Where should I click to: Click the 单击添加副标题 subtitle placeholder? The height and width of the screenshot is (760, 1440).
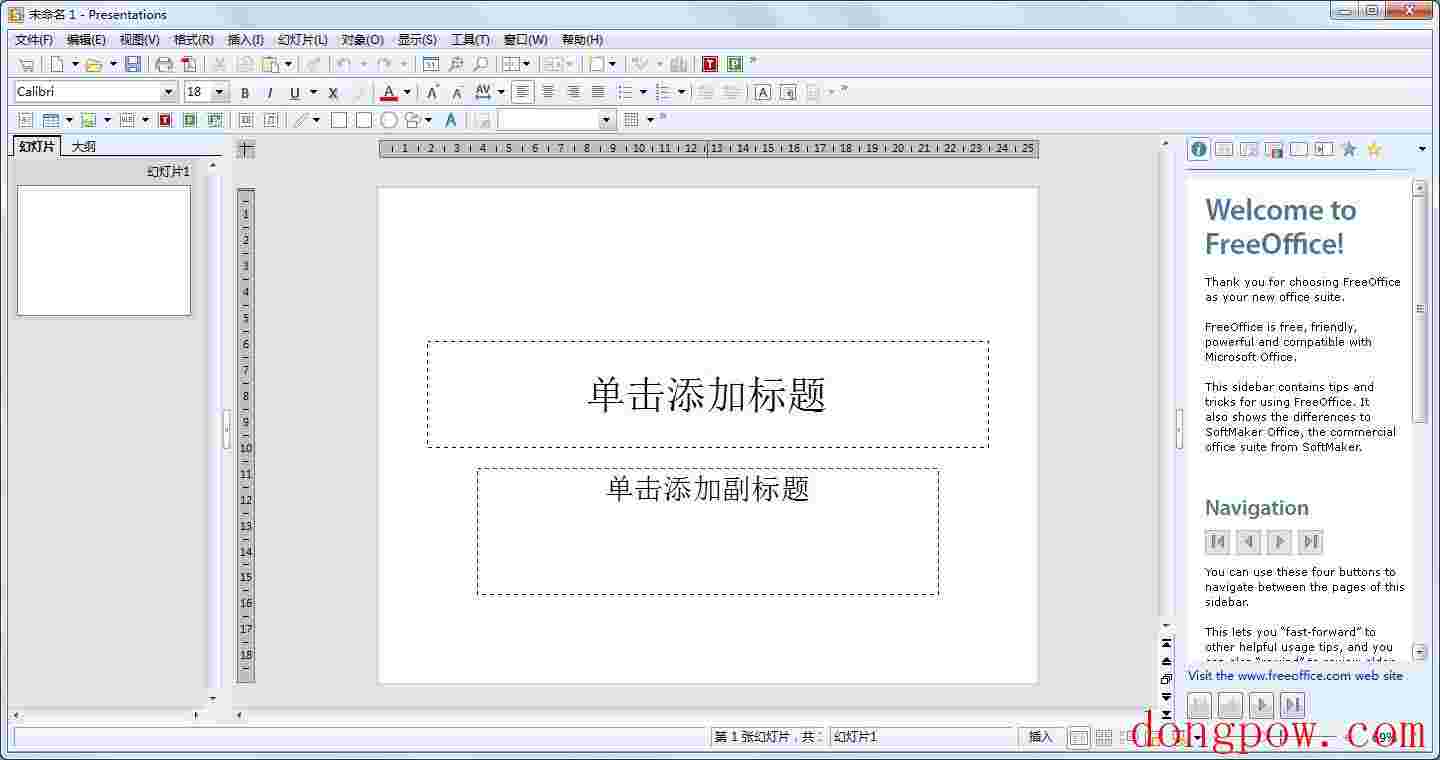point(707,531)
